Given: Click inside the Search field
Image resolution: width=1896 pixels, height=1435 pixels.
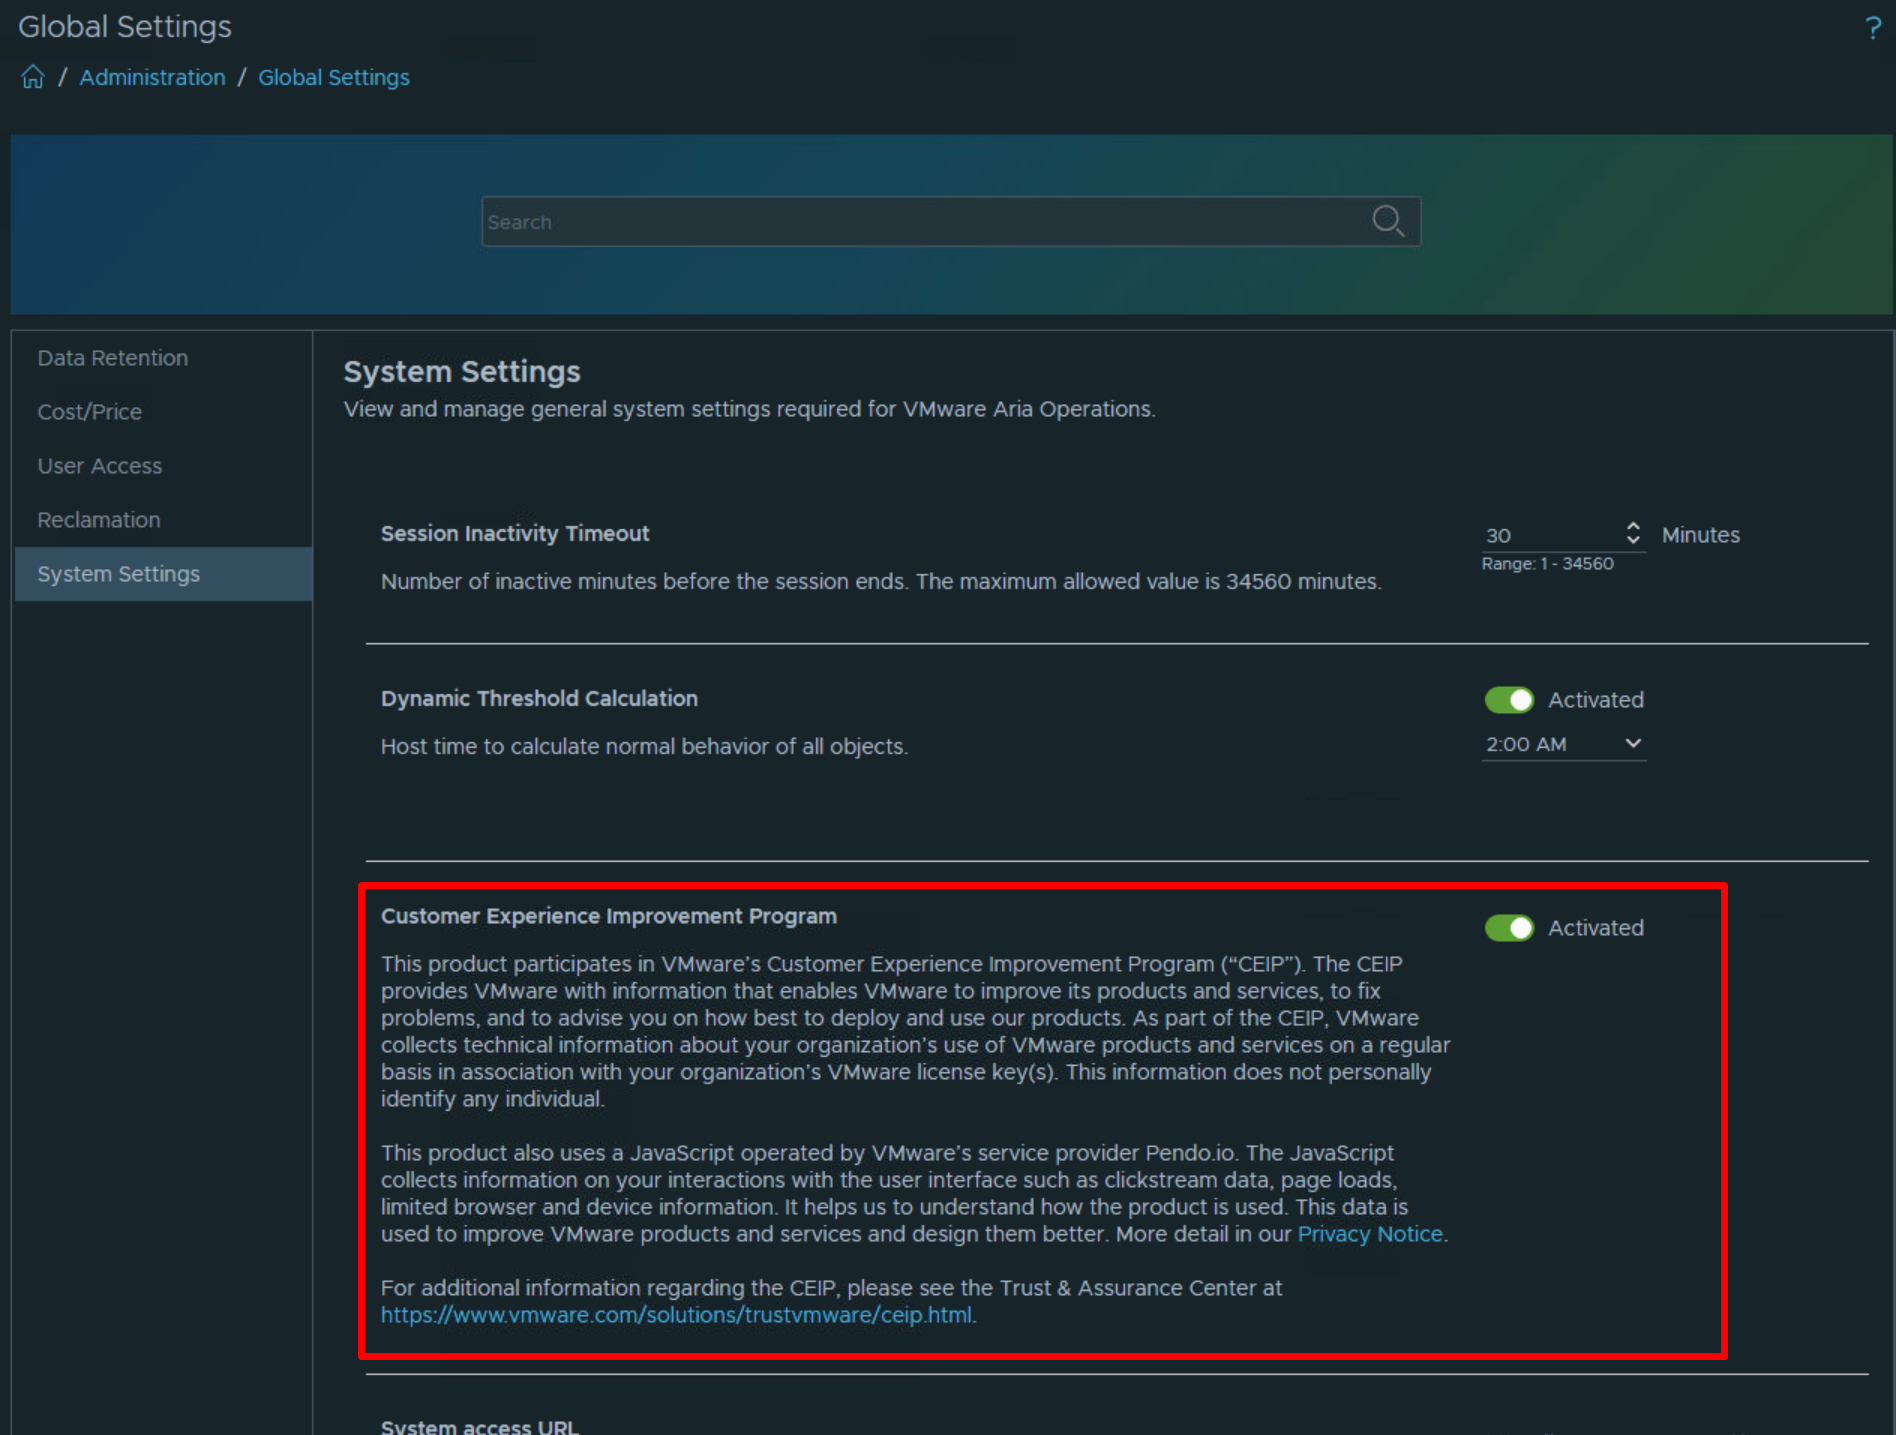Looking at the screenshot, I should (900, 221).
